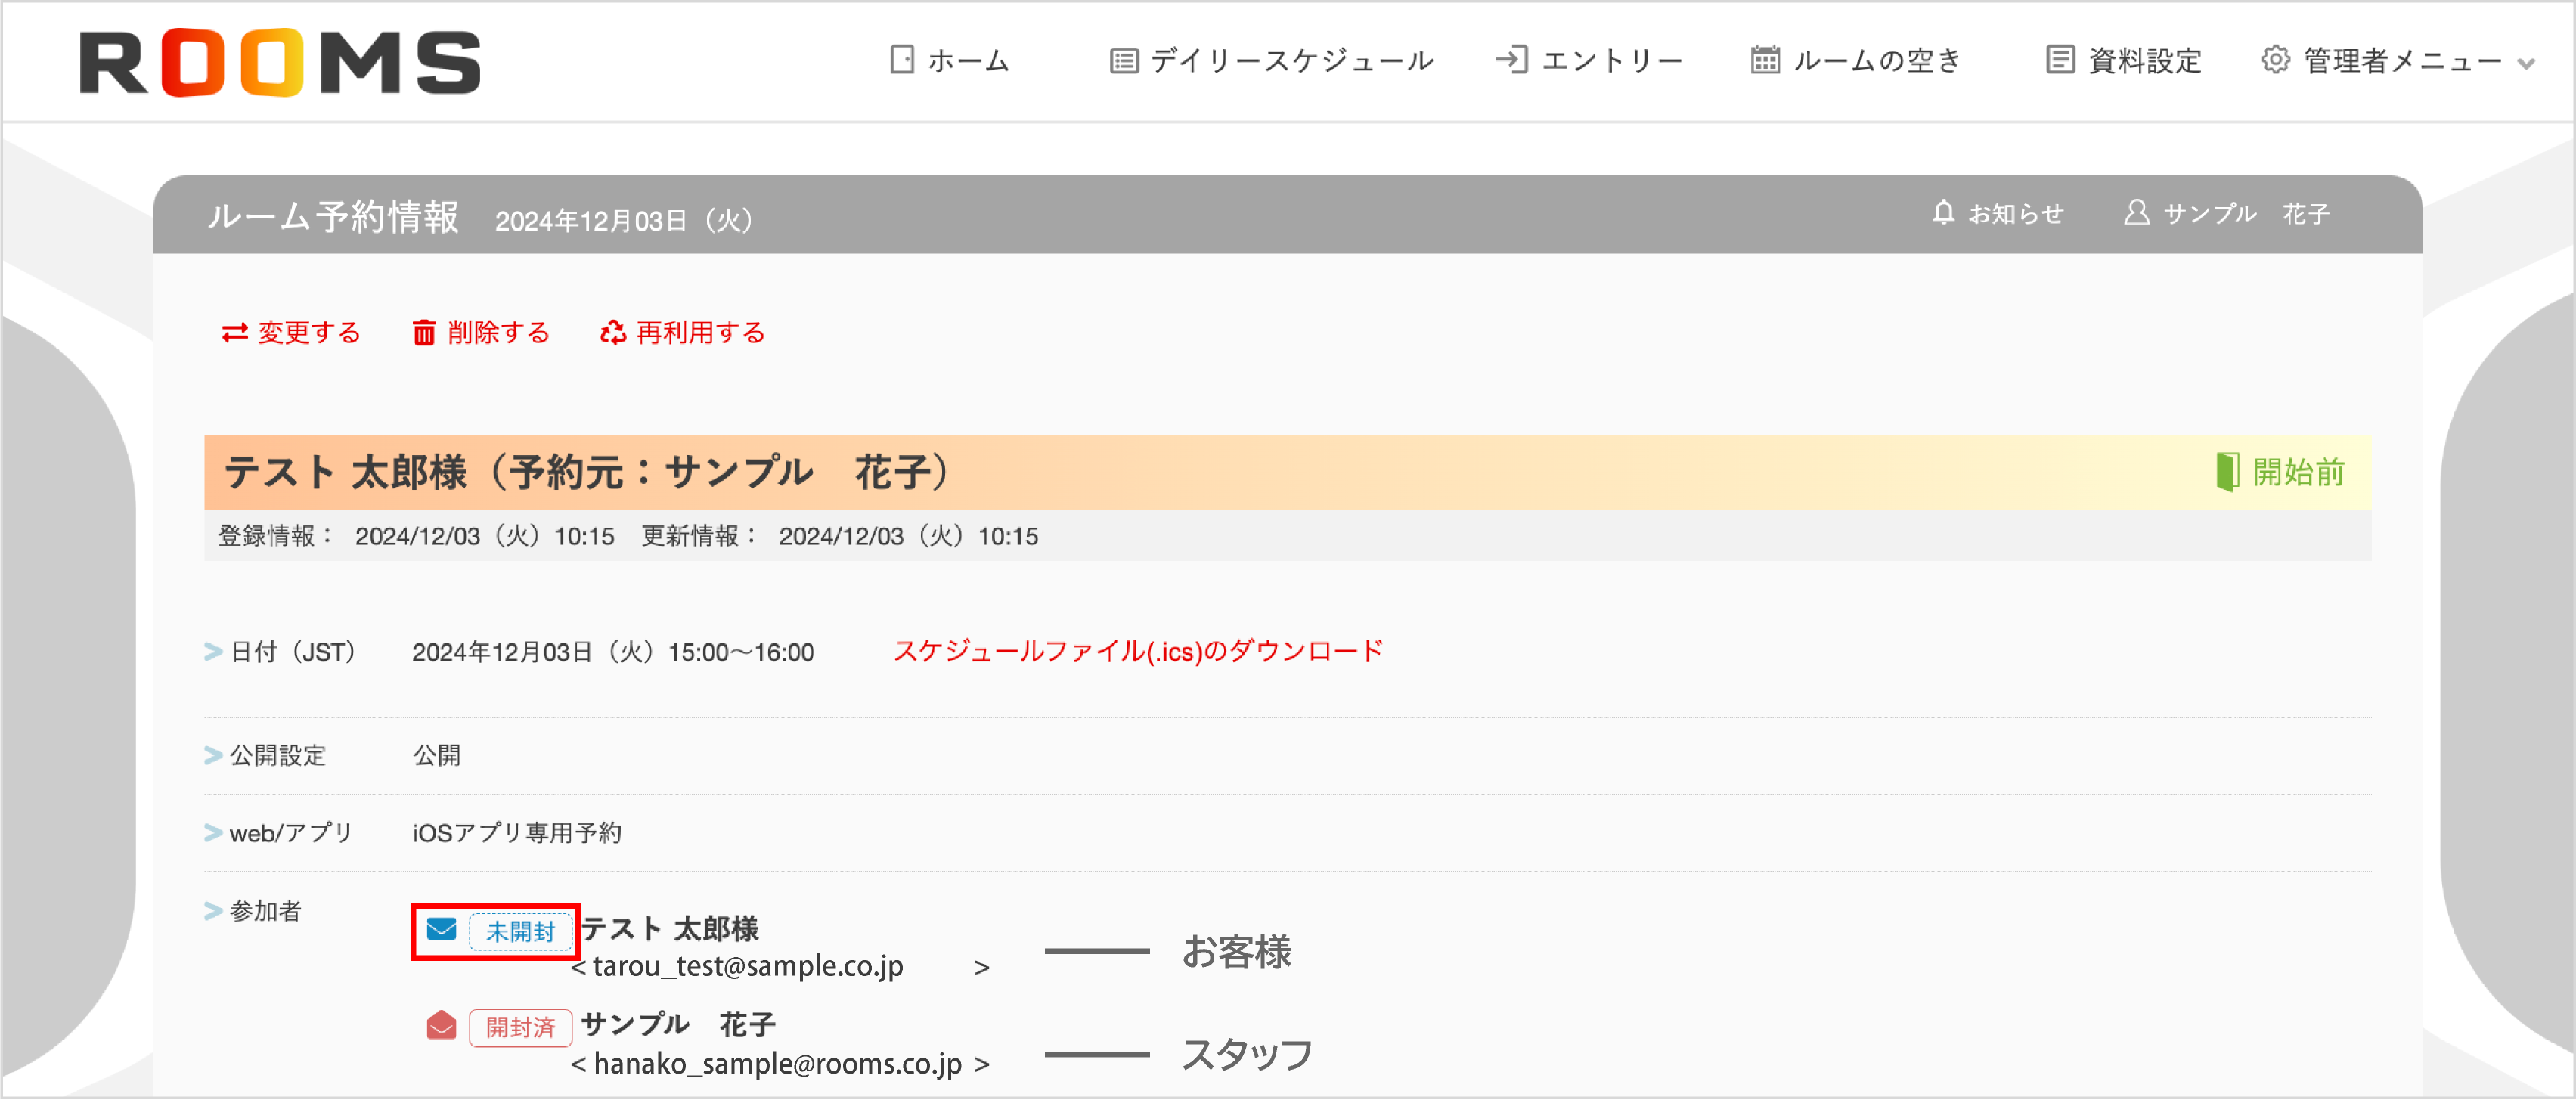Screen dimensions: 2576x1100
Task: Click the room availability calendar icon
Action: pyautogui.click(x=1765, y=60)
